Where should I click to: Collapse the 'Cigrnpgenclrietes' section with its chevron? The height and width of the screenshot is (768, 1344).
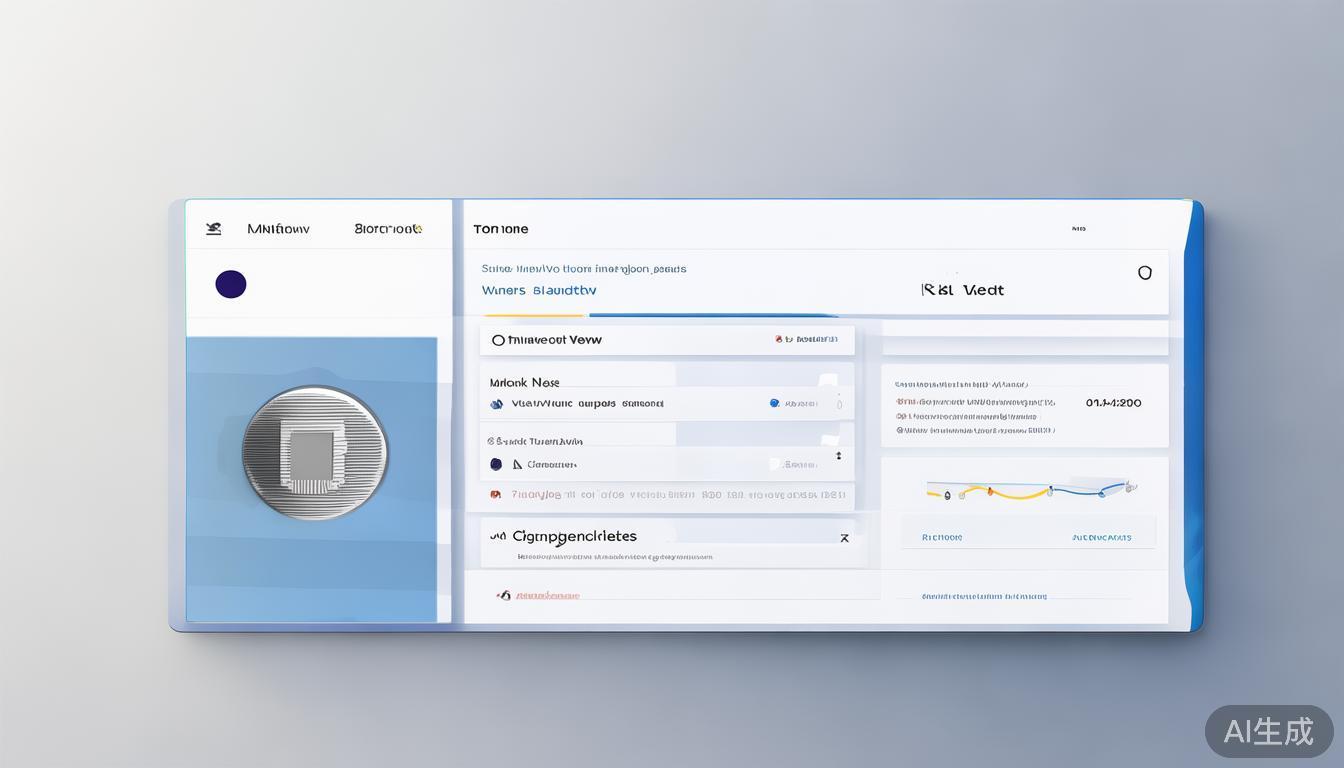(x=844, y=538)
